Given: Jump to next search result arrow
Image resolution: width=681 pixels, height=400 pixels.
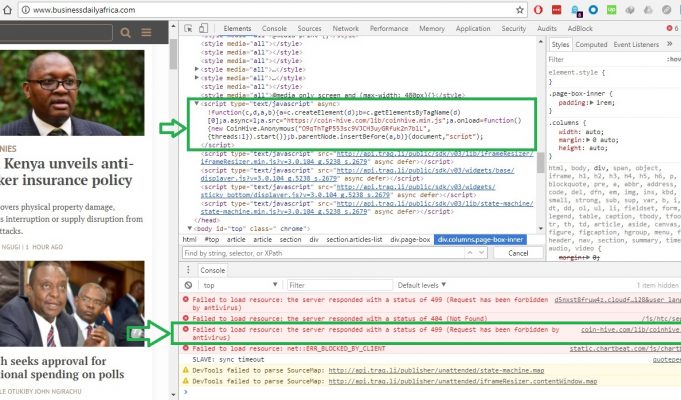Looking at the screenshot, I should [x=481, y=253].
